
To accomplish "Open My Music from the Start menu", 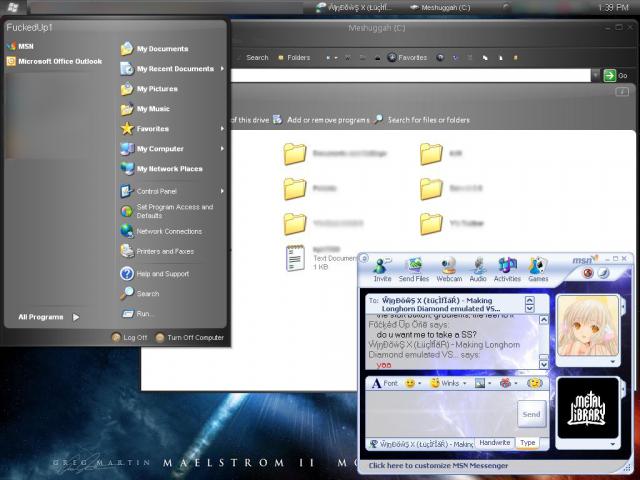I will coord(145,109).
